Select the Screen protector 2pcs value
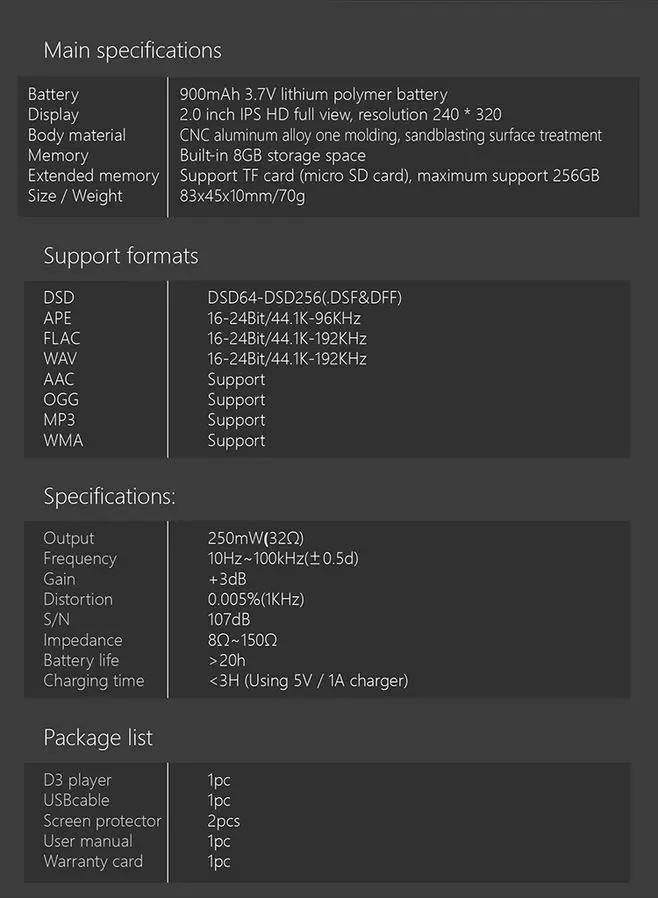The image size is (658, 898). pos(223,821)
